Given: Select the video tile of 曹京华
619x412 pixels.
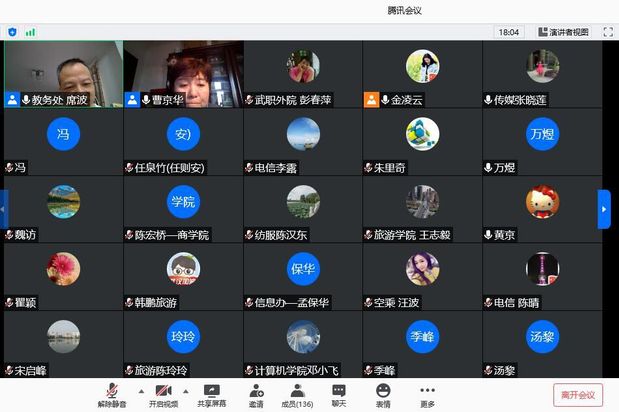Looking at the screenshot, I should point(183,73).
